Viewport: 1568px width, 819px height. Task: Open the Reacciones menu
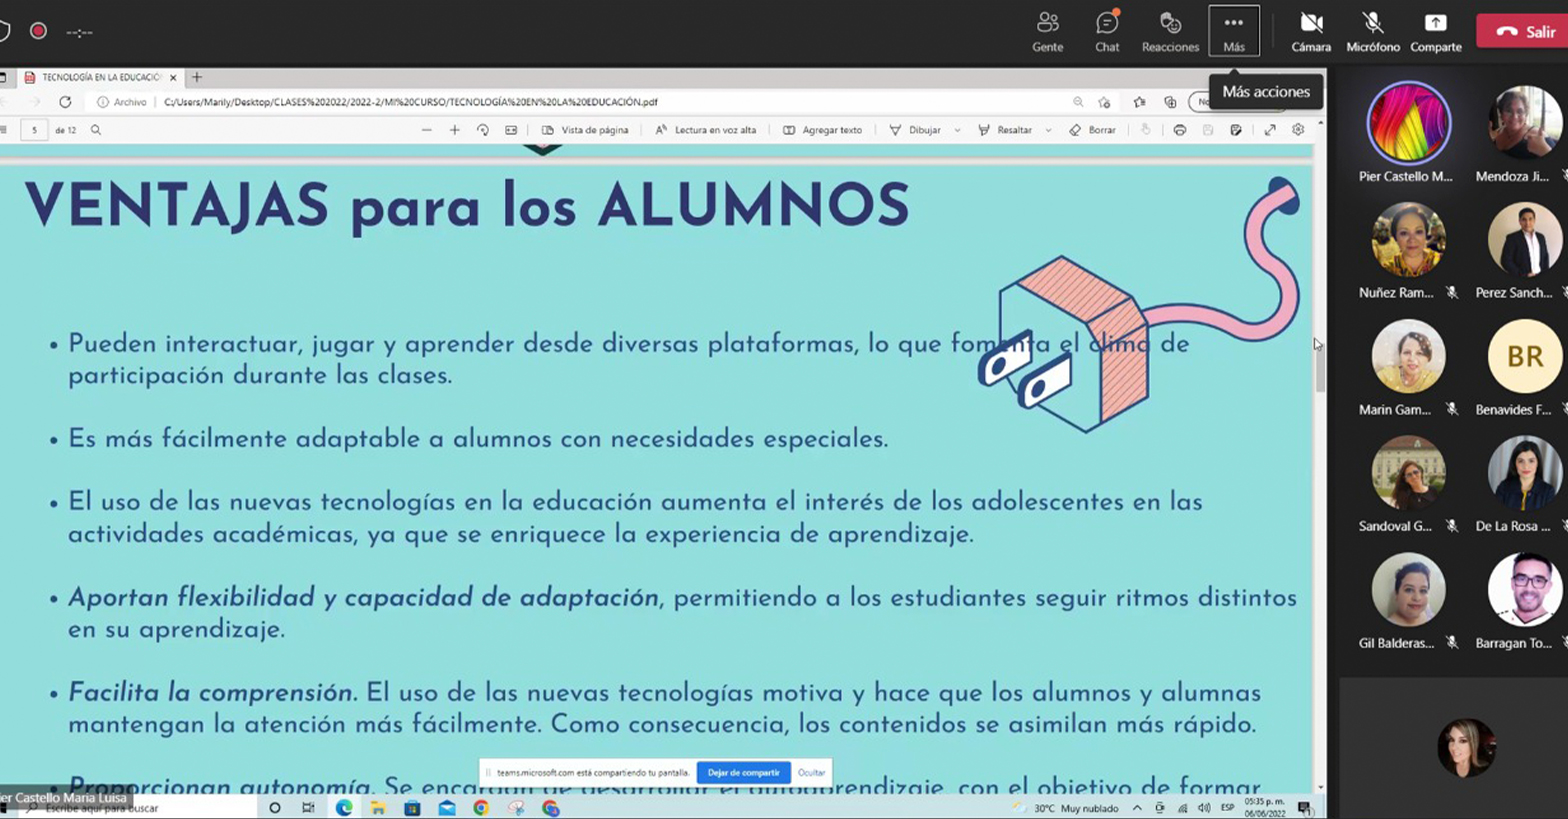1170,31
